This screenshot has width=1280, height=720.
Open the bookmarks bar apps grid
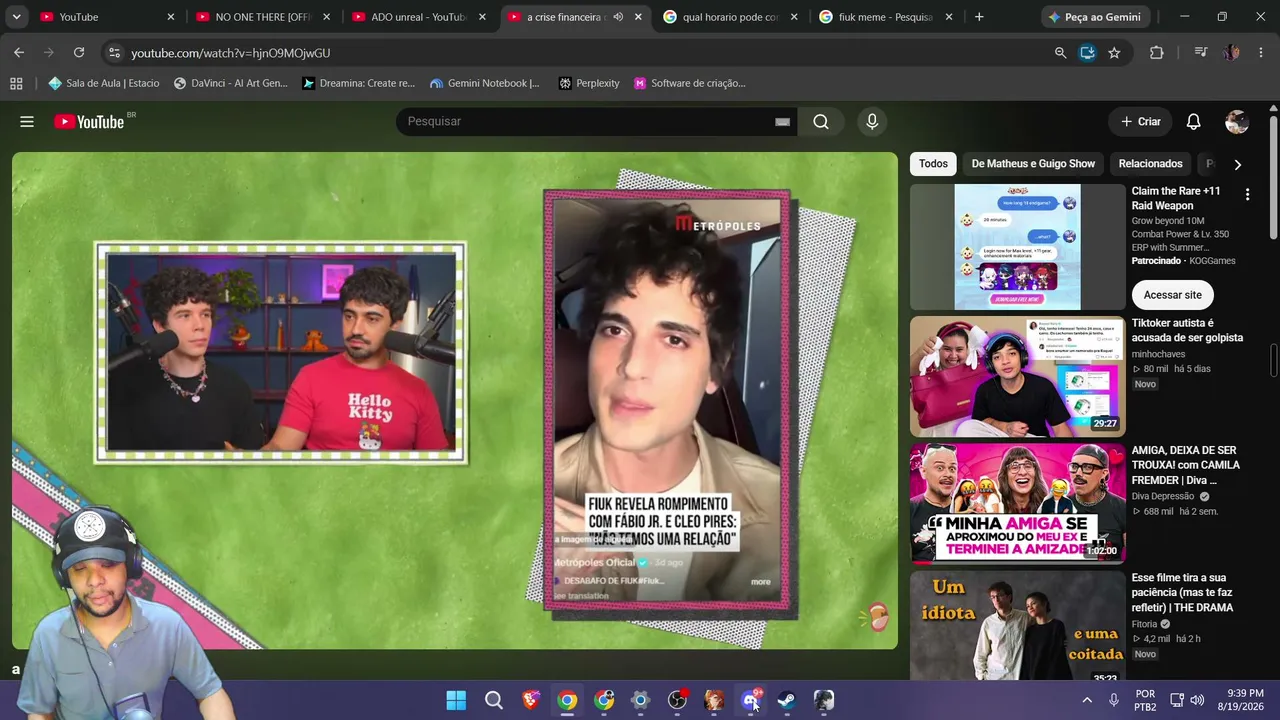[16, 83]
